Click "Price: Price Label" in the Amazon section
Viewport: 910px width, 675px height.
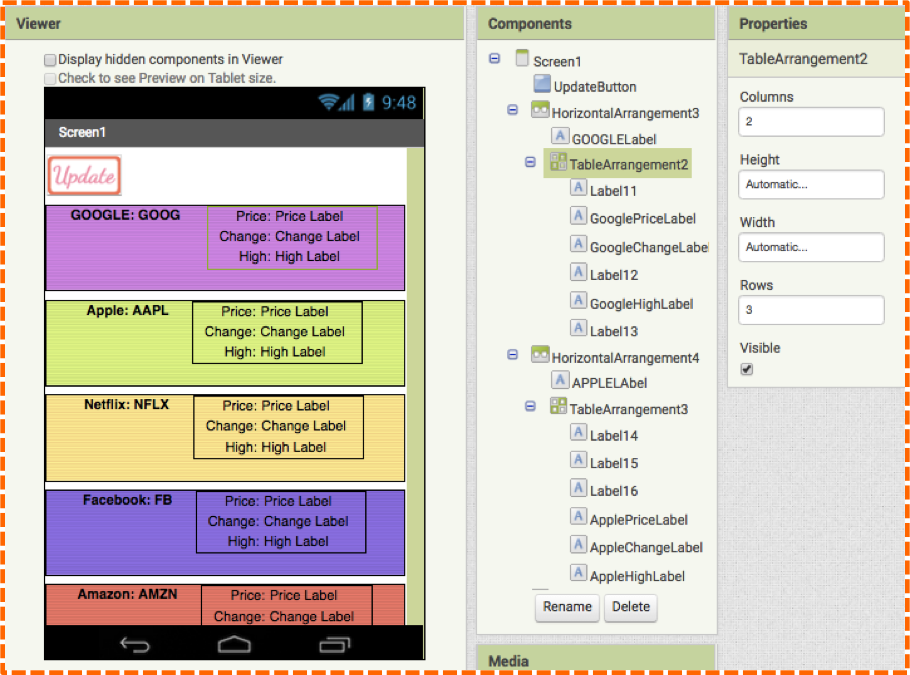coord(284,595)
